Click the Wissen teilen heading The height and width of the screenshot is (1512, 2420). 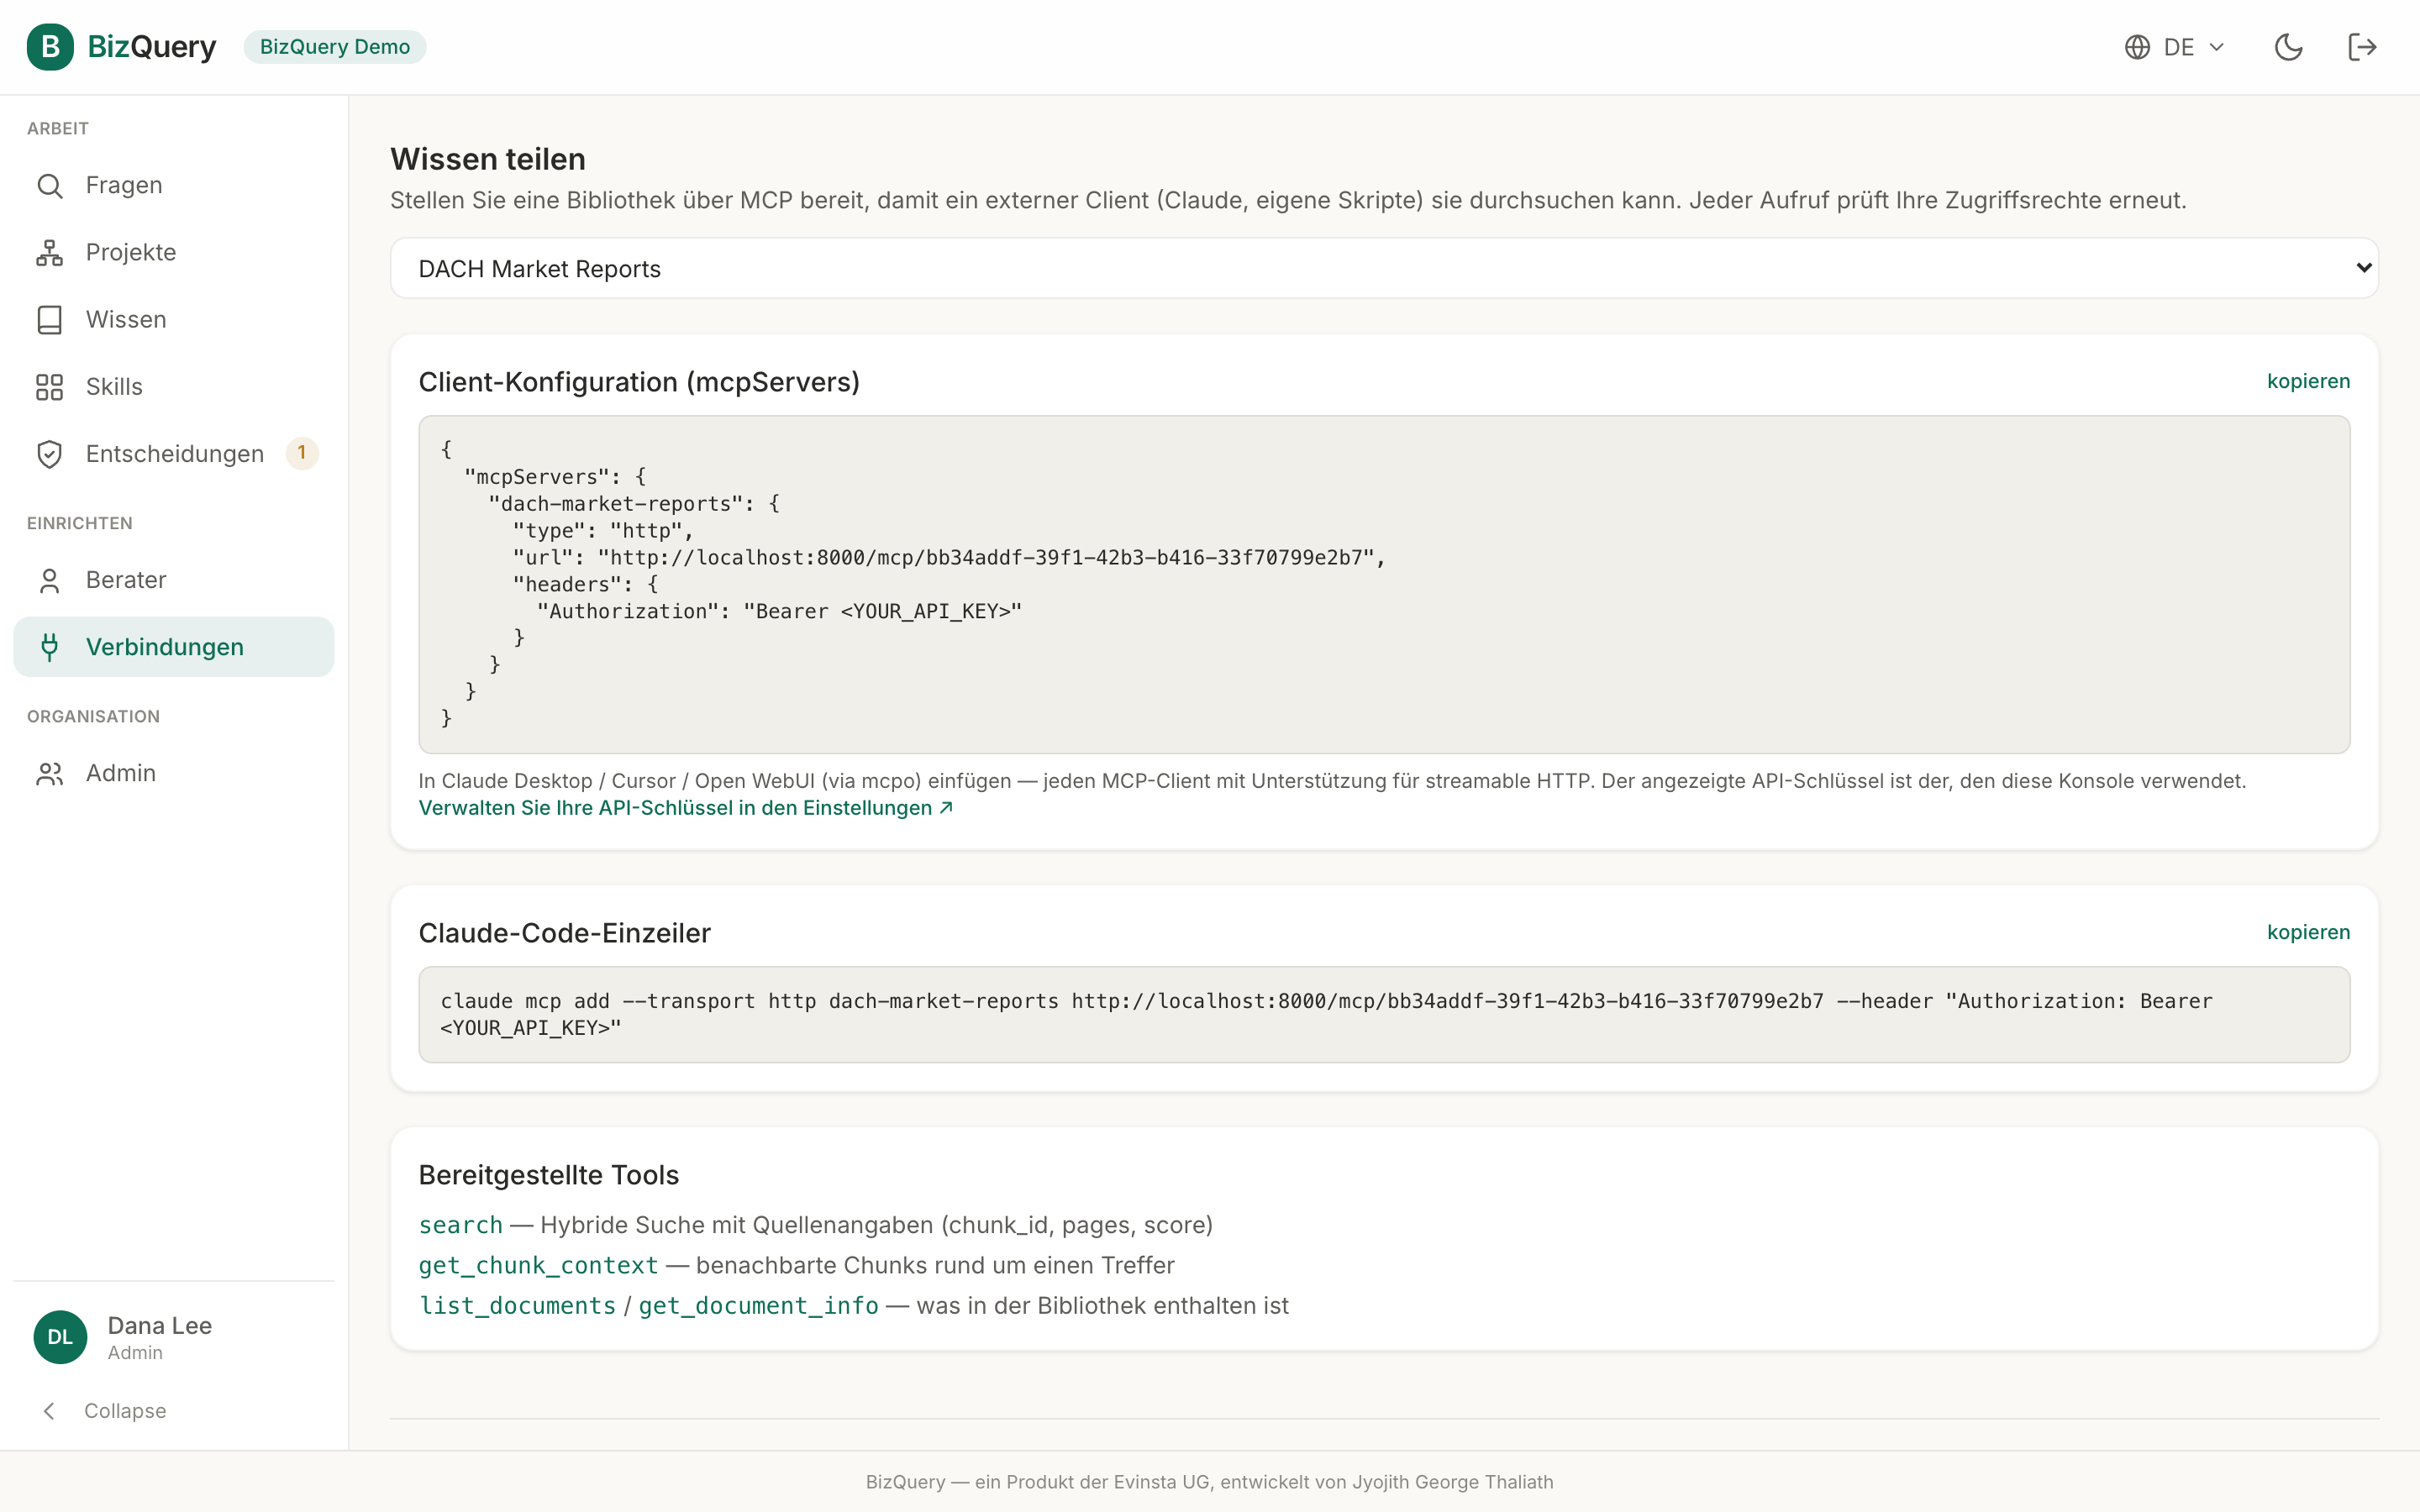point(488,159)
